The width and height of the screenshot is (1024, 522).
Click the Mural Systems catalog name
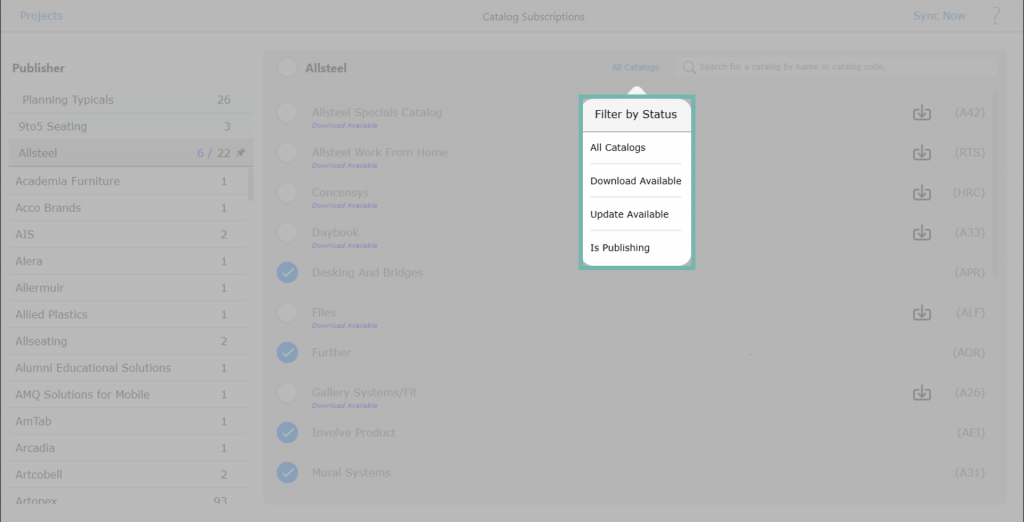[351, 472]
